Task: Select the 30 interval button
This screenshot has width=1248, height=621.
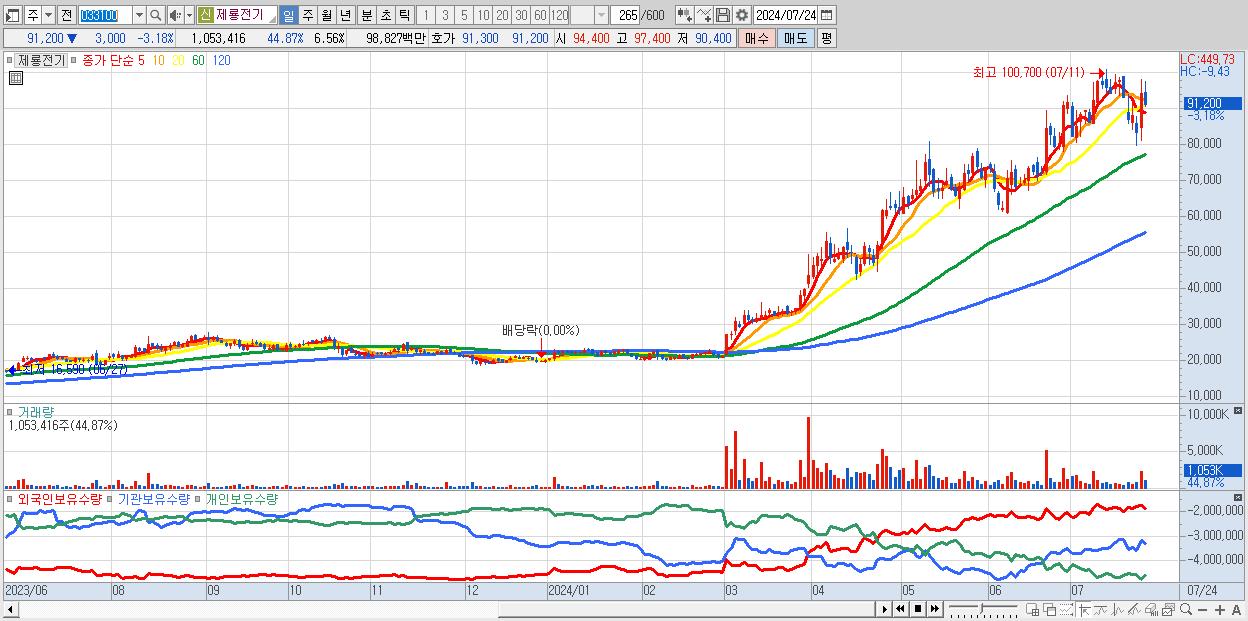Action: 521,15
